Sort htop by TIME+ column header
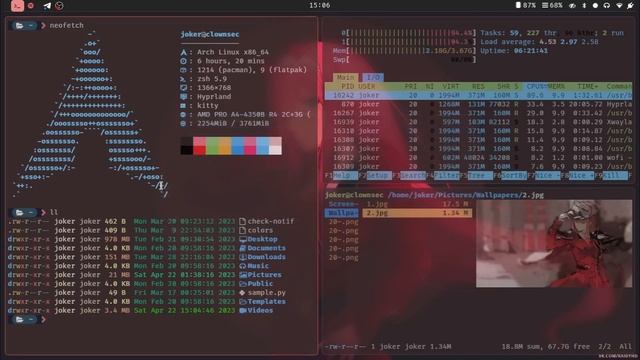 [588, 87]
